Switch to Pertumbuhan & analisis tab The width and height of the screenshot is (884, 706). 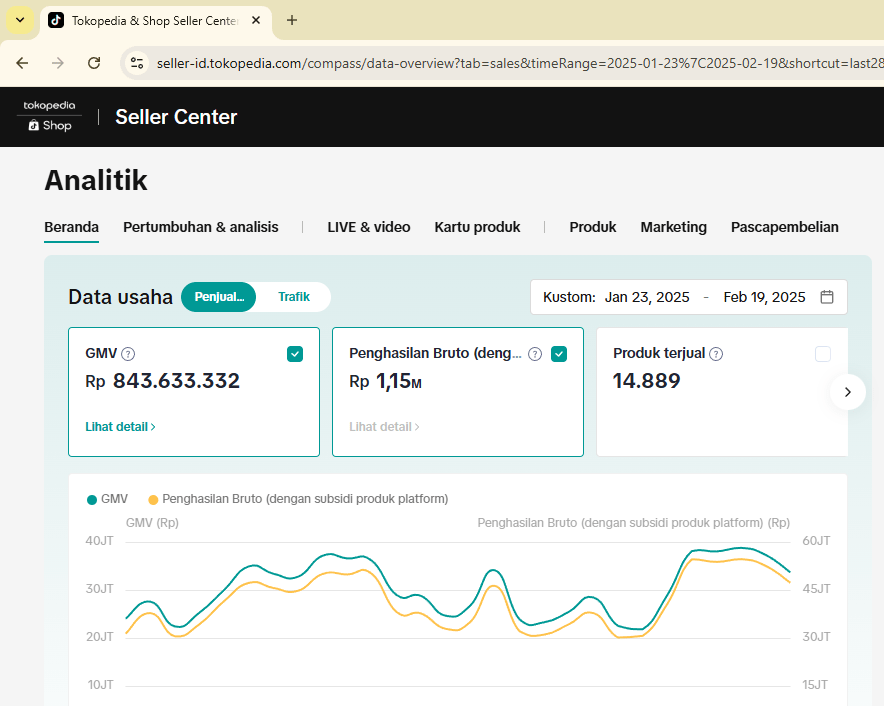coord(201,227)
